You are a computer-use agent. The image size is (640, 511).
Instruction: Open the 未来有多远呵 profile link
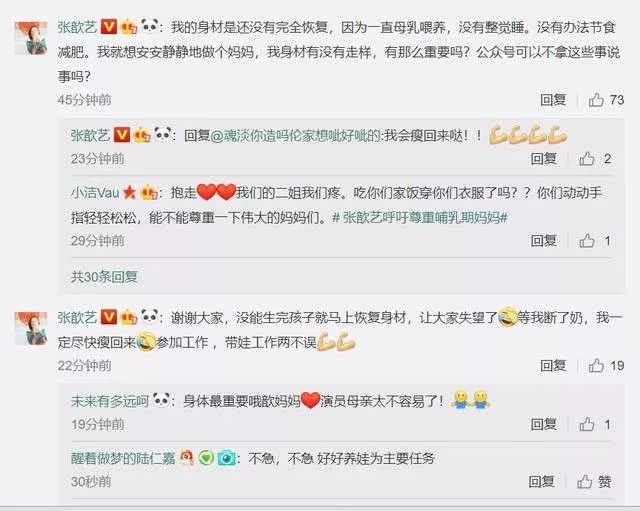(110, 401)
